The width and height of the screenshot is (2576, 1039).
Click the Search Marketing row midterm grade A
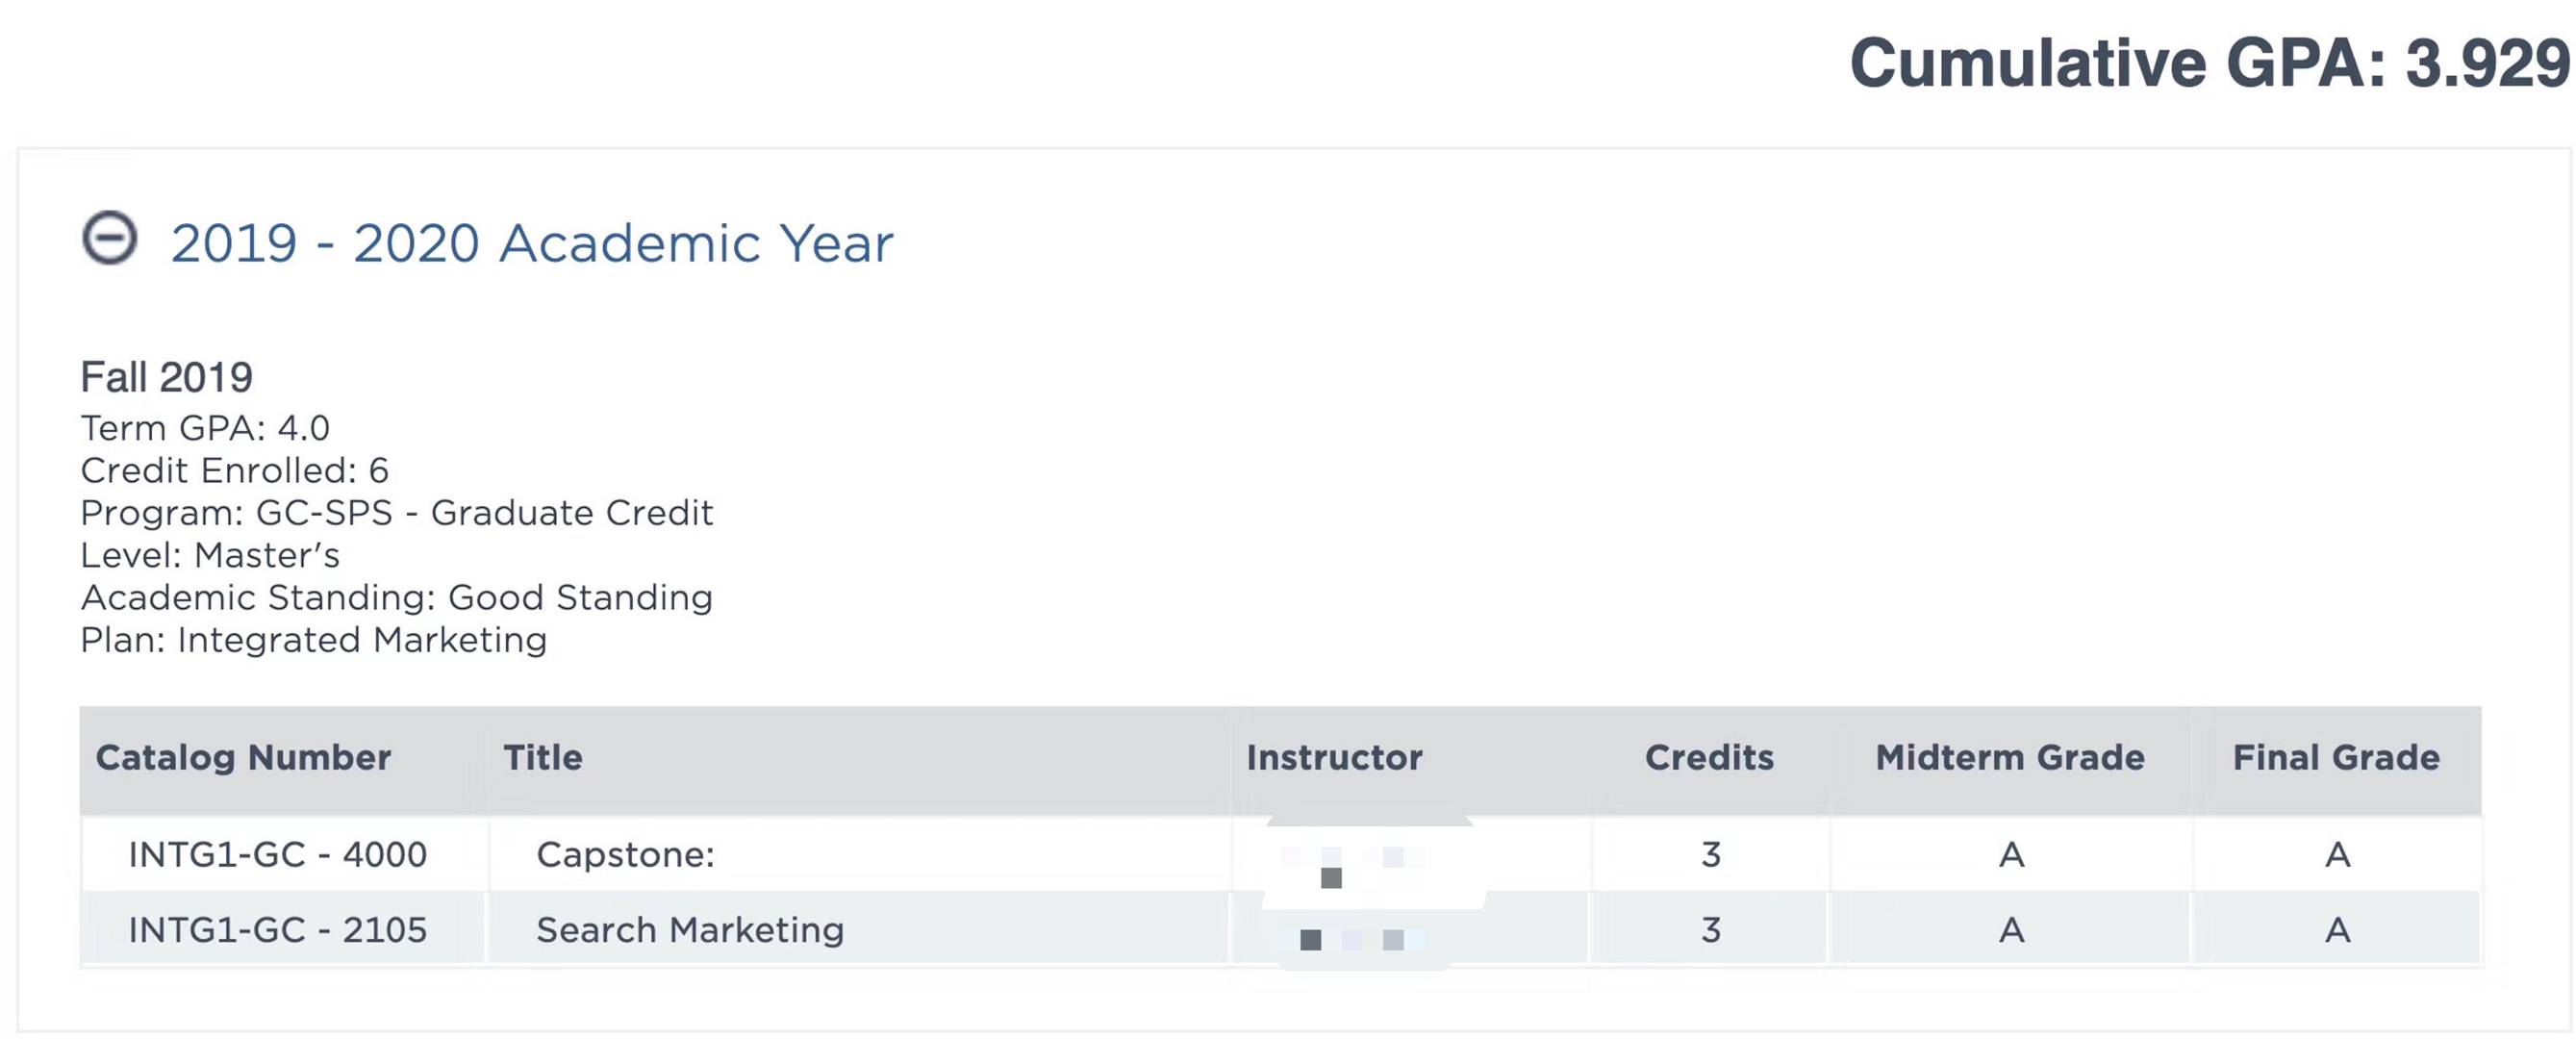tap(2011, 930)
